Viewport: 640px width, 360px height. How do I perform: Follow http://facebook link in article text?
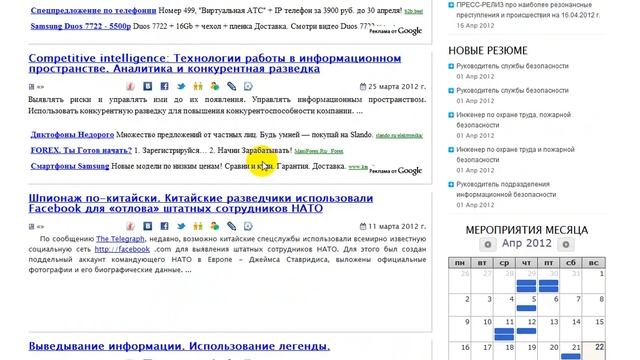click(x=122, y=249)
